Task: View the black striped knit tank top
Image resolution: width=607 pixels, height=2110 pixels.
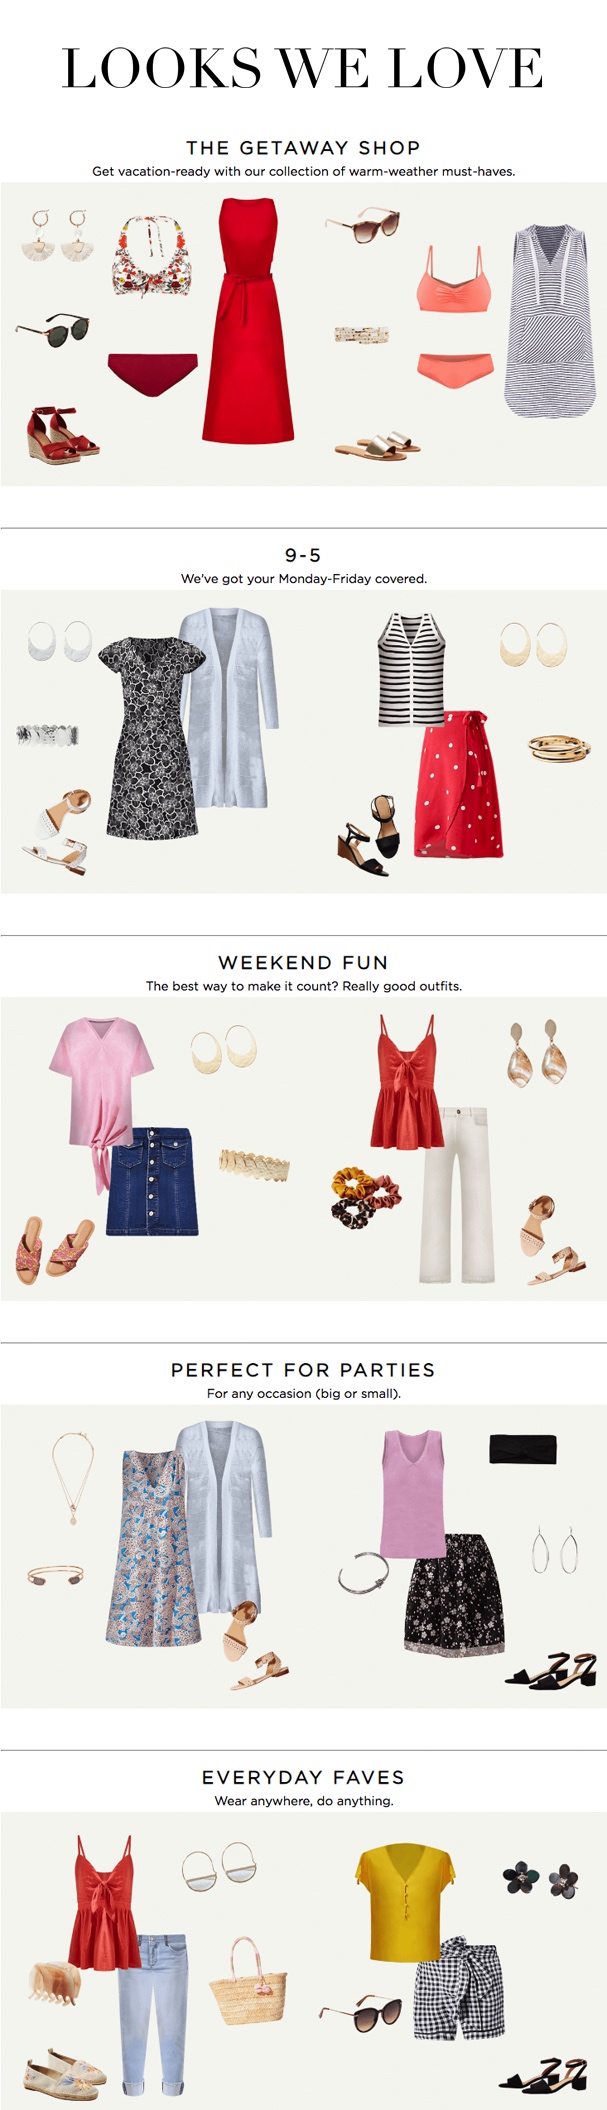Action: (411, 669)
